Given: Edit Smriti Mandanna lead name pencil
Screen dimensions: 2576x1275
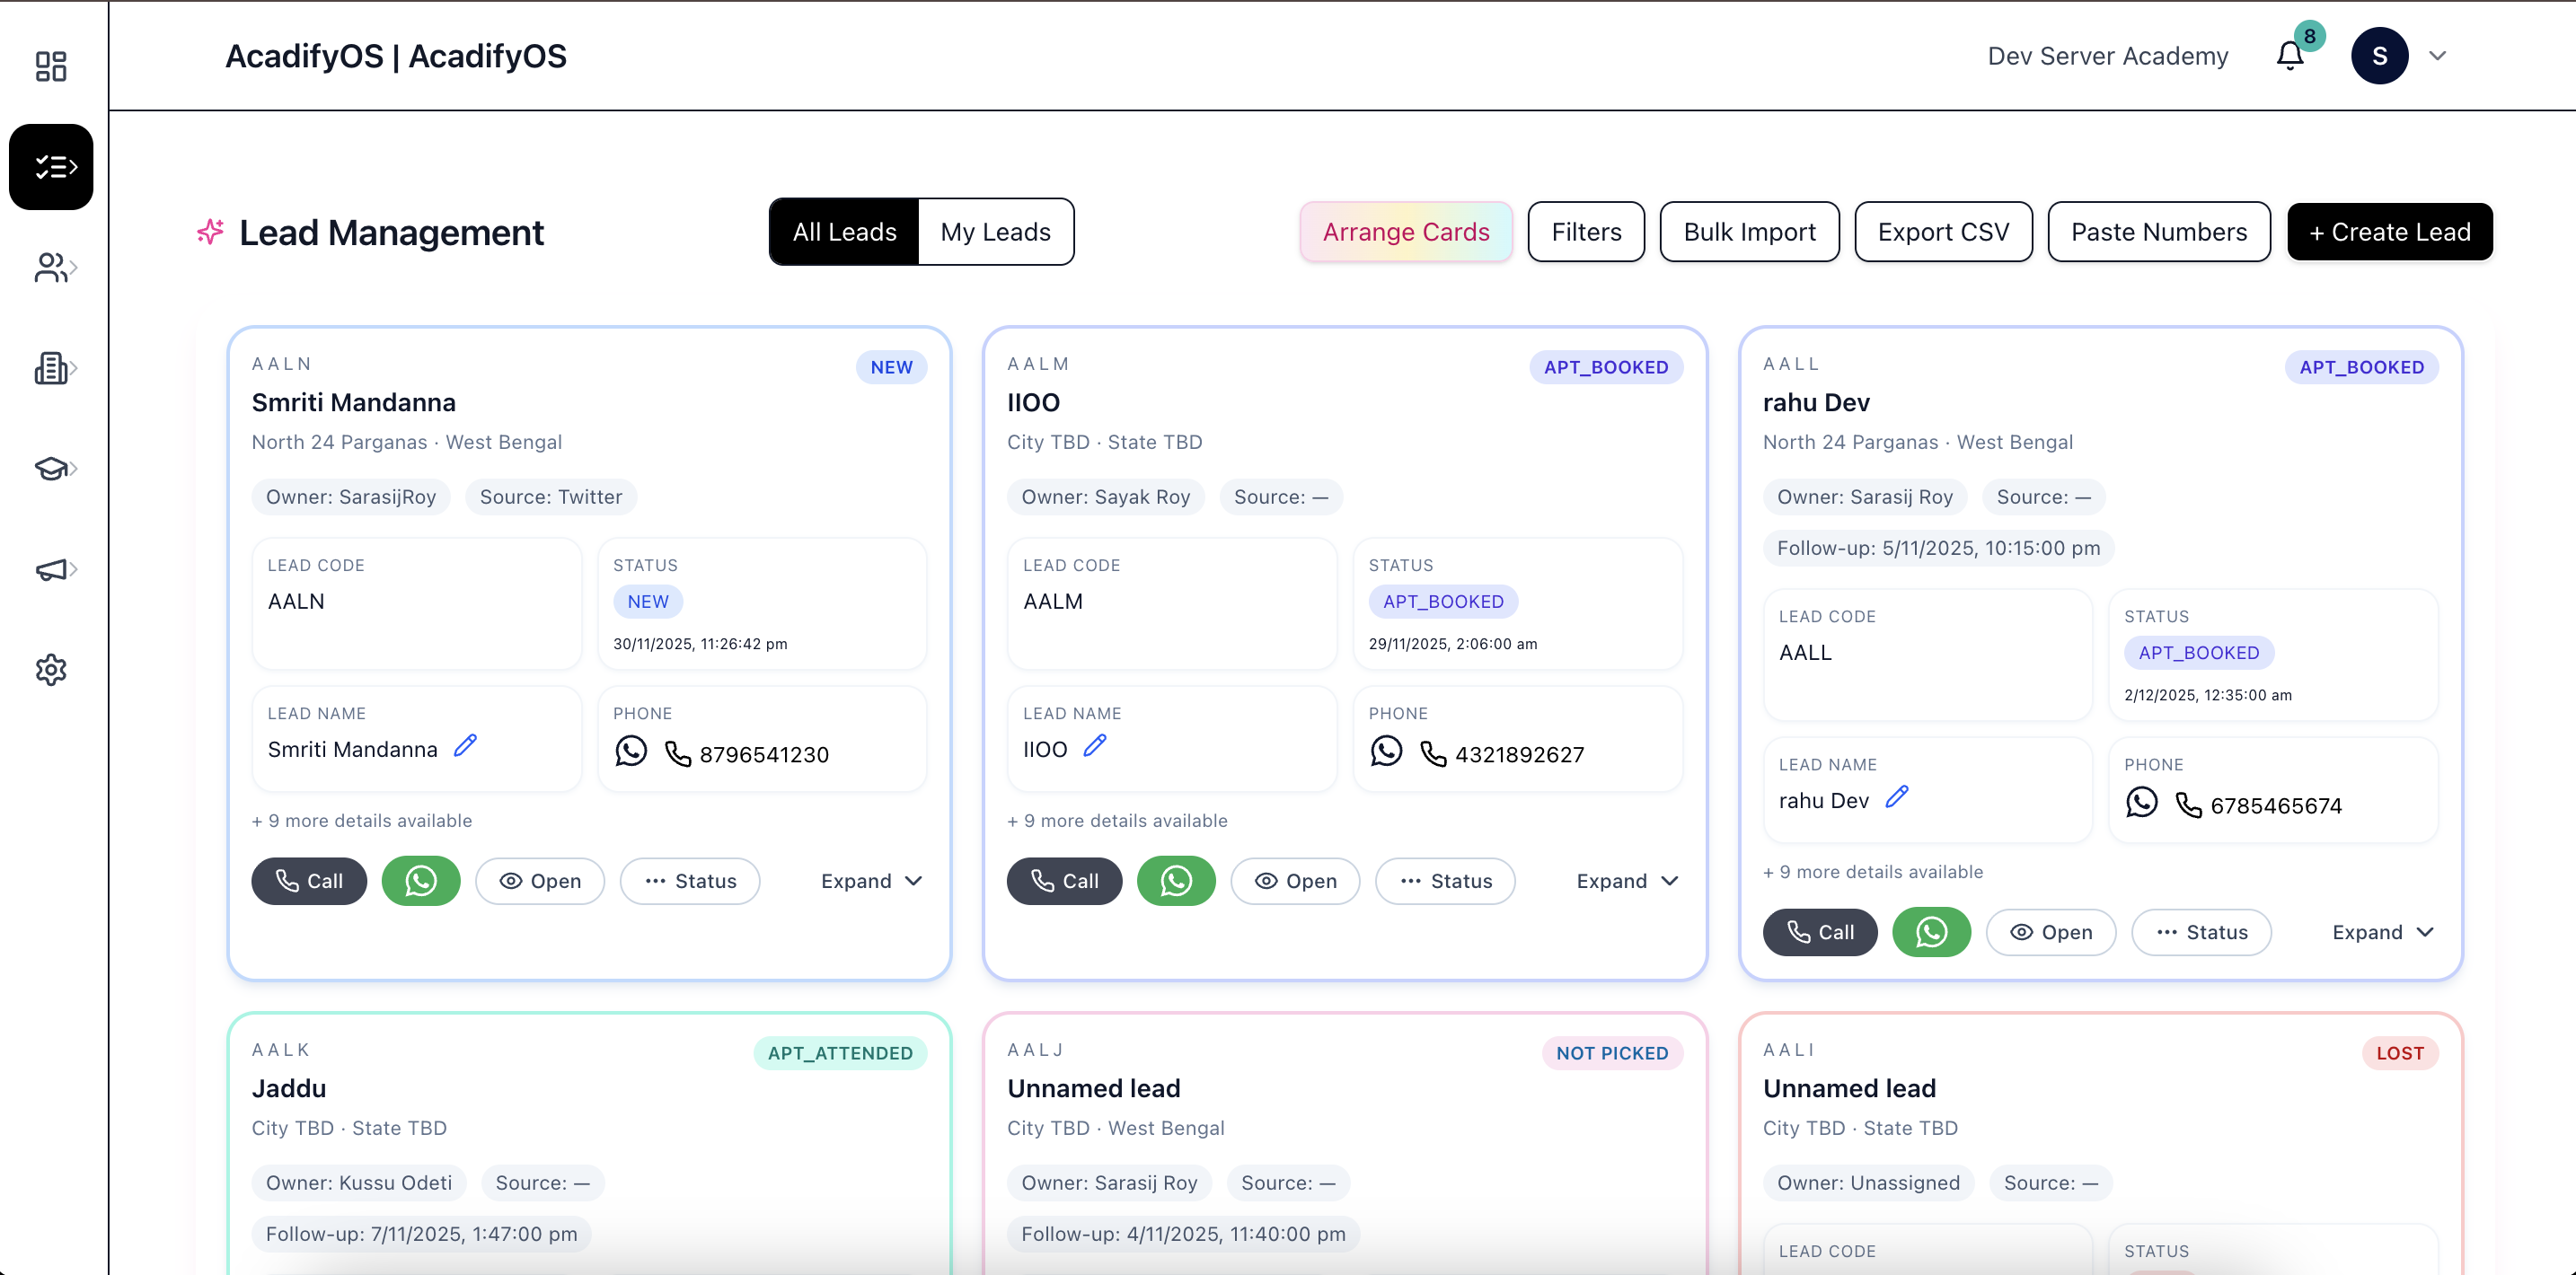Looking at the screenshot, I should coord(466,746).
